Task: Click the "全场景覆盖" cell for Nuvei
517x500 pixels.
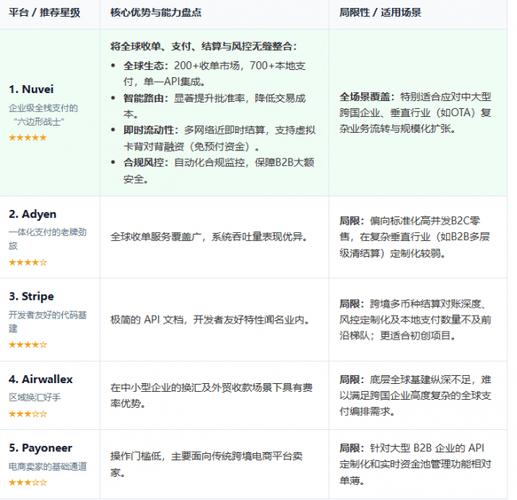Action: tap(415, 113)
